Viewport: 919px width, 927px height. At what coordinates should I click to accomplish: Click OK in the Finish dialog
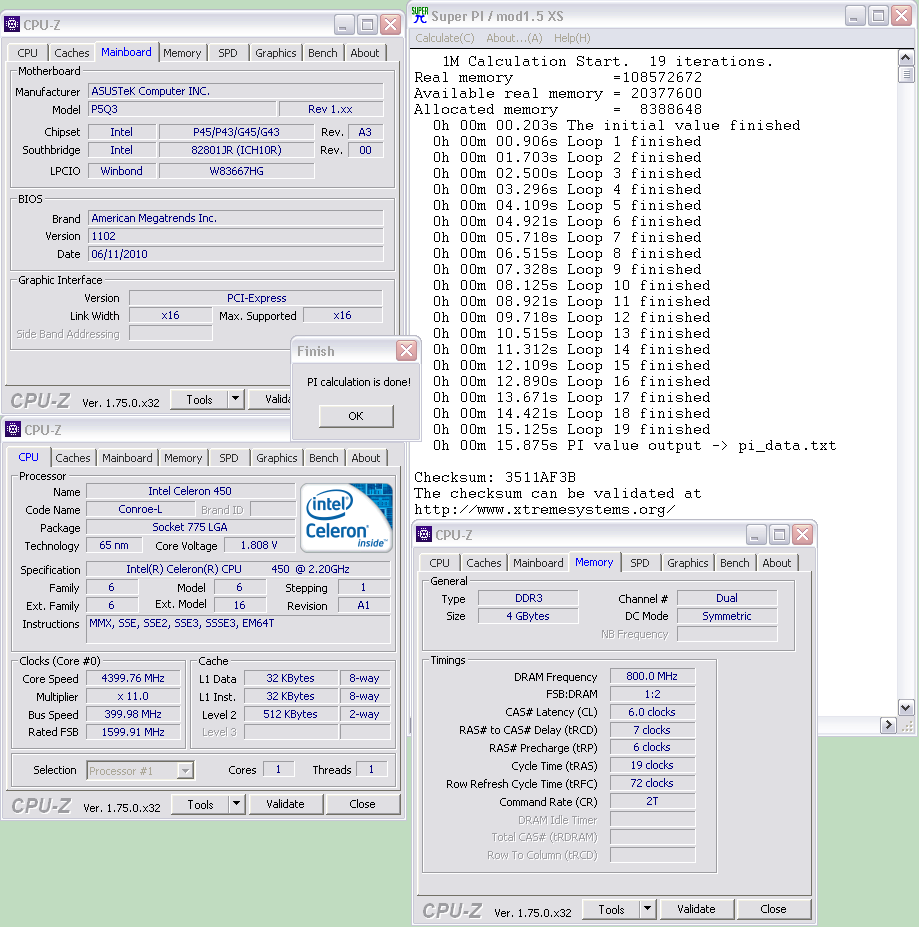(x=356, y=416)
